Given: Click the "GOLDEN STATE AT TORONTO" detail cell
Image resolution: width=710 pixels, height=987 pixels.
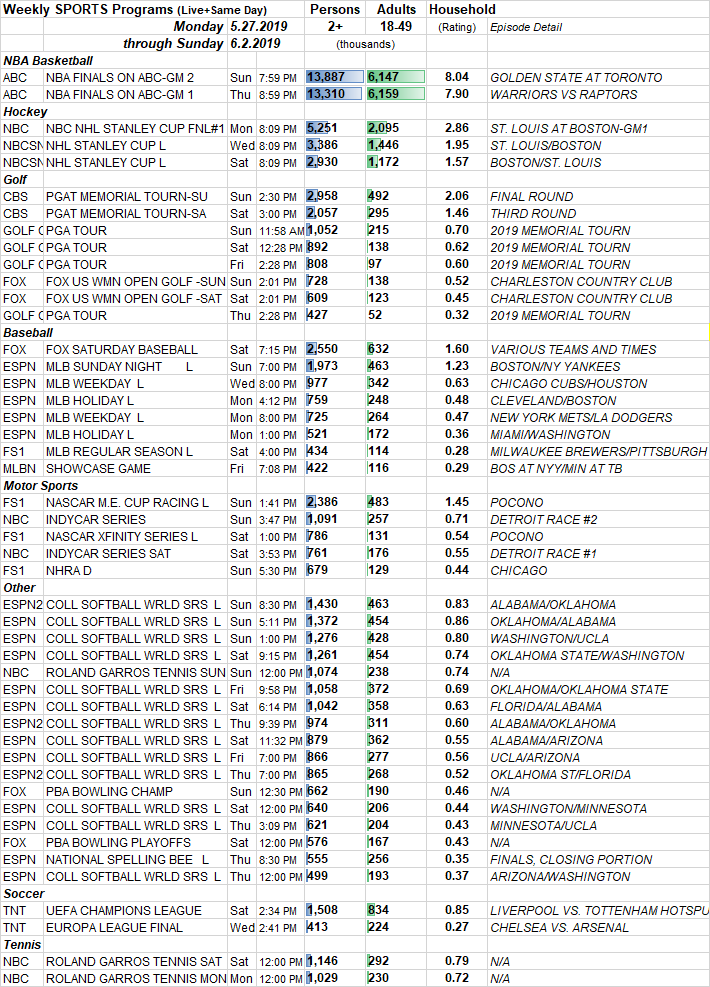Looking at the screenshot, I should [575, 77].
